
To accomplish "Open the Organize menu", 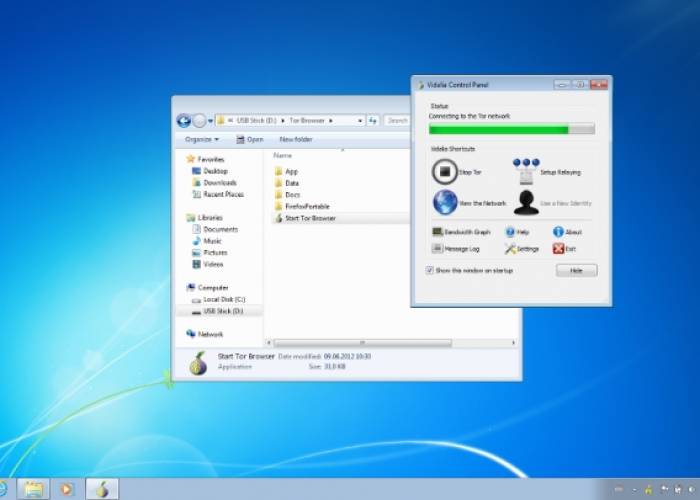I will (202, 139).
